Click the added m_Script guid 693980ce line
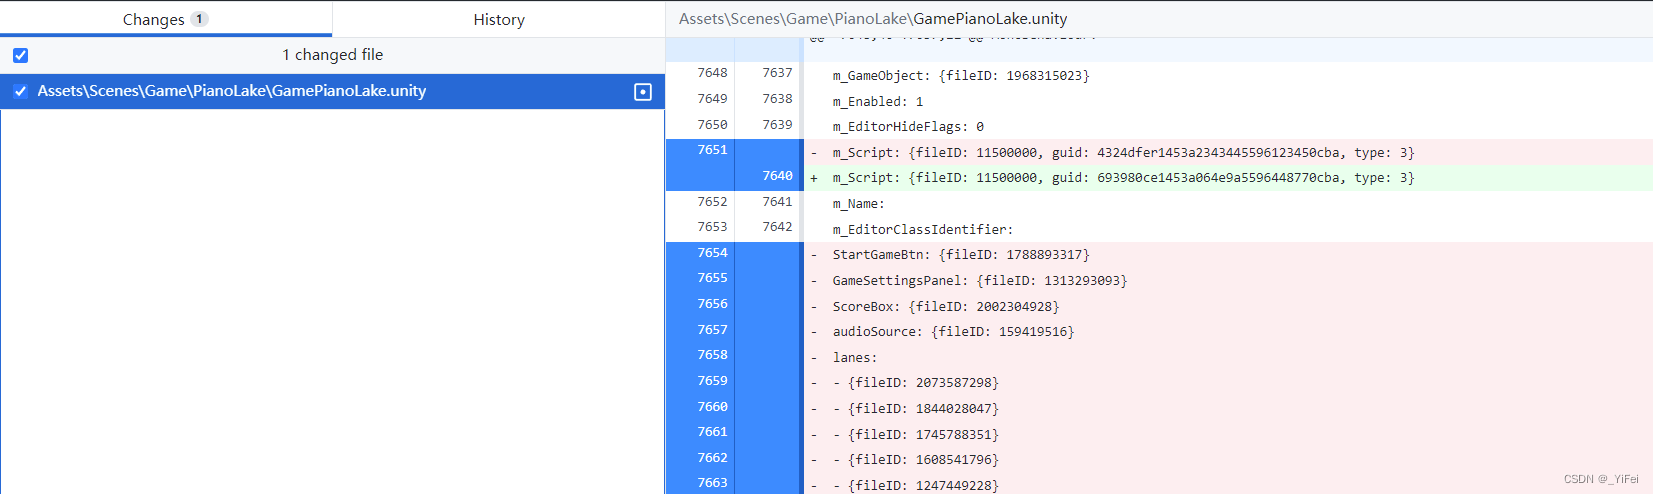This screenshot has height=494, width=1653. (x=1123, y=178)
